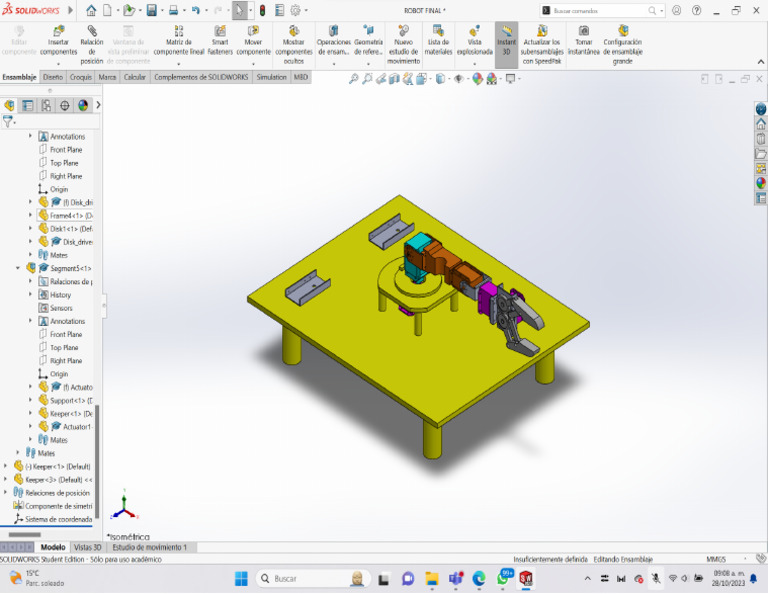Open FeatureManager design tree tab
Viewport: 768px width, 594px height.
click(x=9, y=105)
